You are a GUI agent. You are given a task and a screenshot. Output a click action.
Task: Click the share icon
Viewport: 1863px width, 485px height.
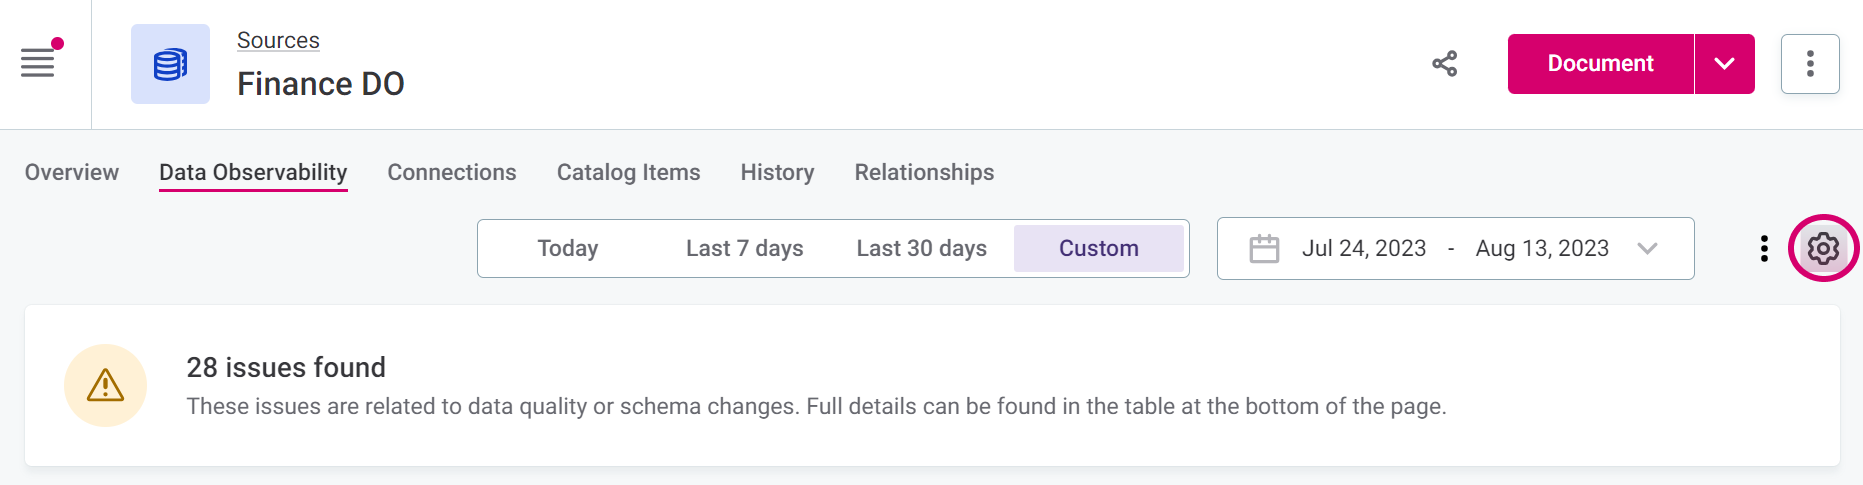pos(1444,64)
